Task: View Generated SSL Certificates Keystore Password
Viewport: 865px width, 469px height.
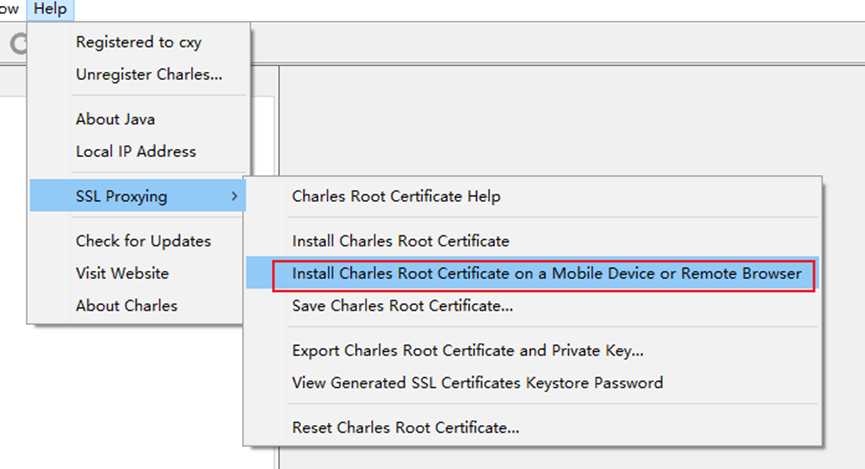Action: (477, 382)
